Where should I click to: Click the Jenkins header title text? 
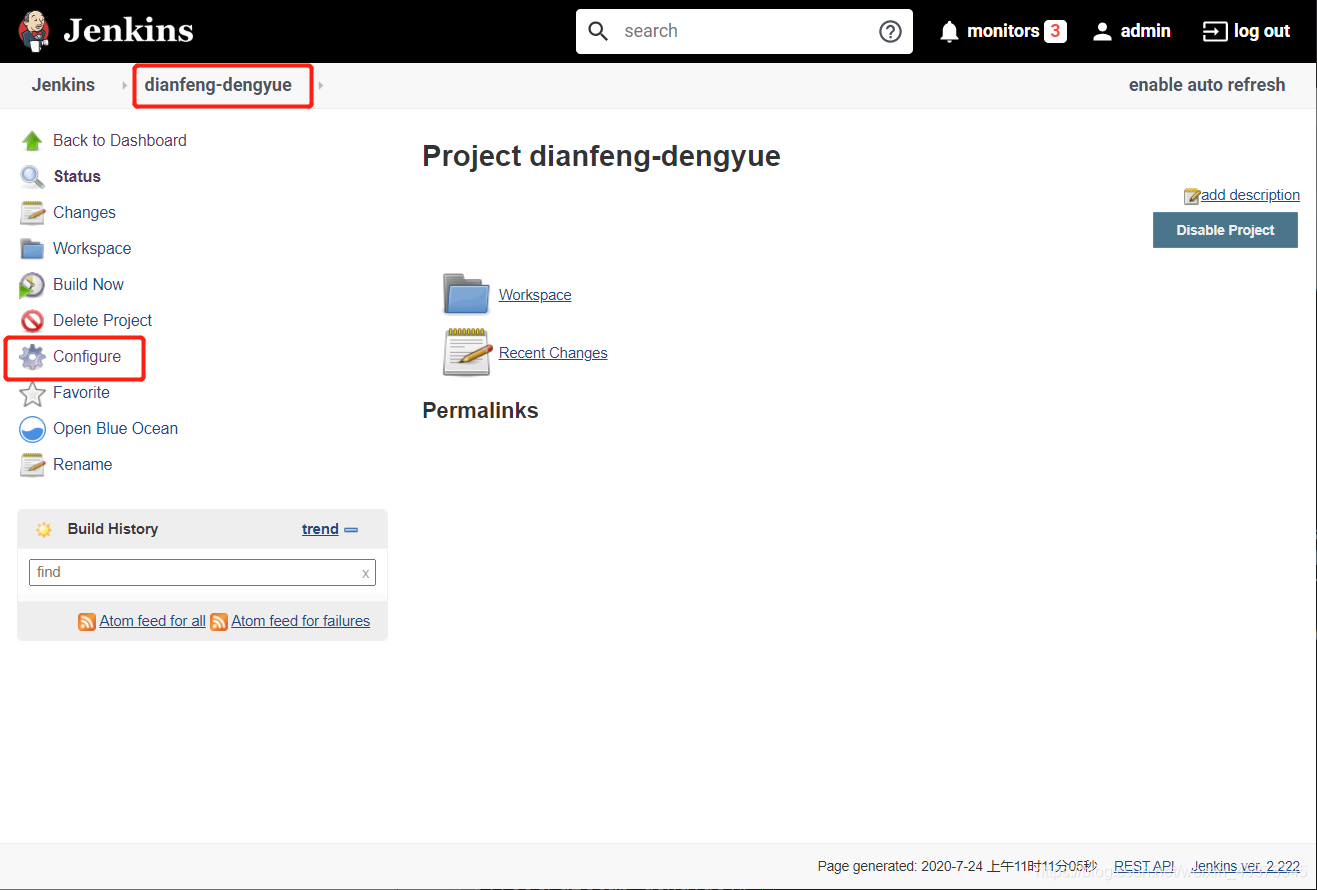[128, 31]
